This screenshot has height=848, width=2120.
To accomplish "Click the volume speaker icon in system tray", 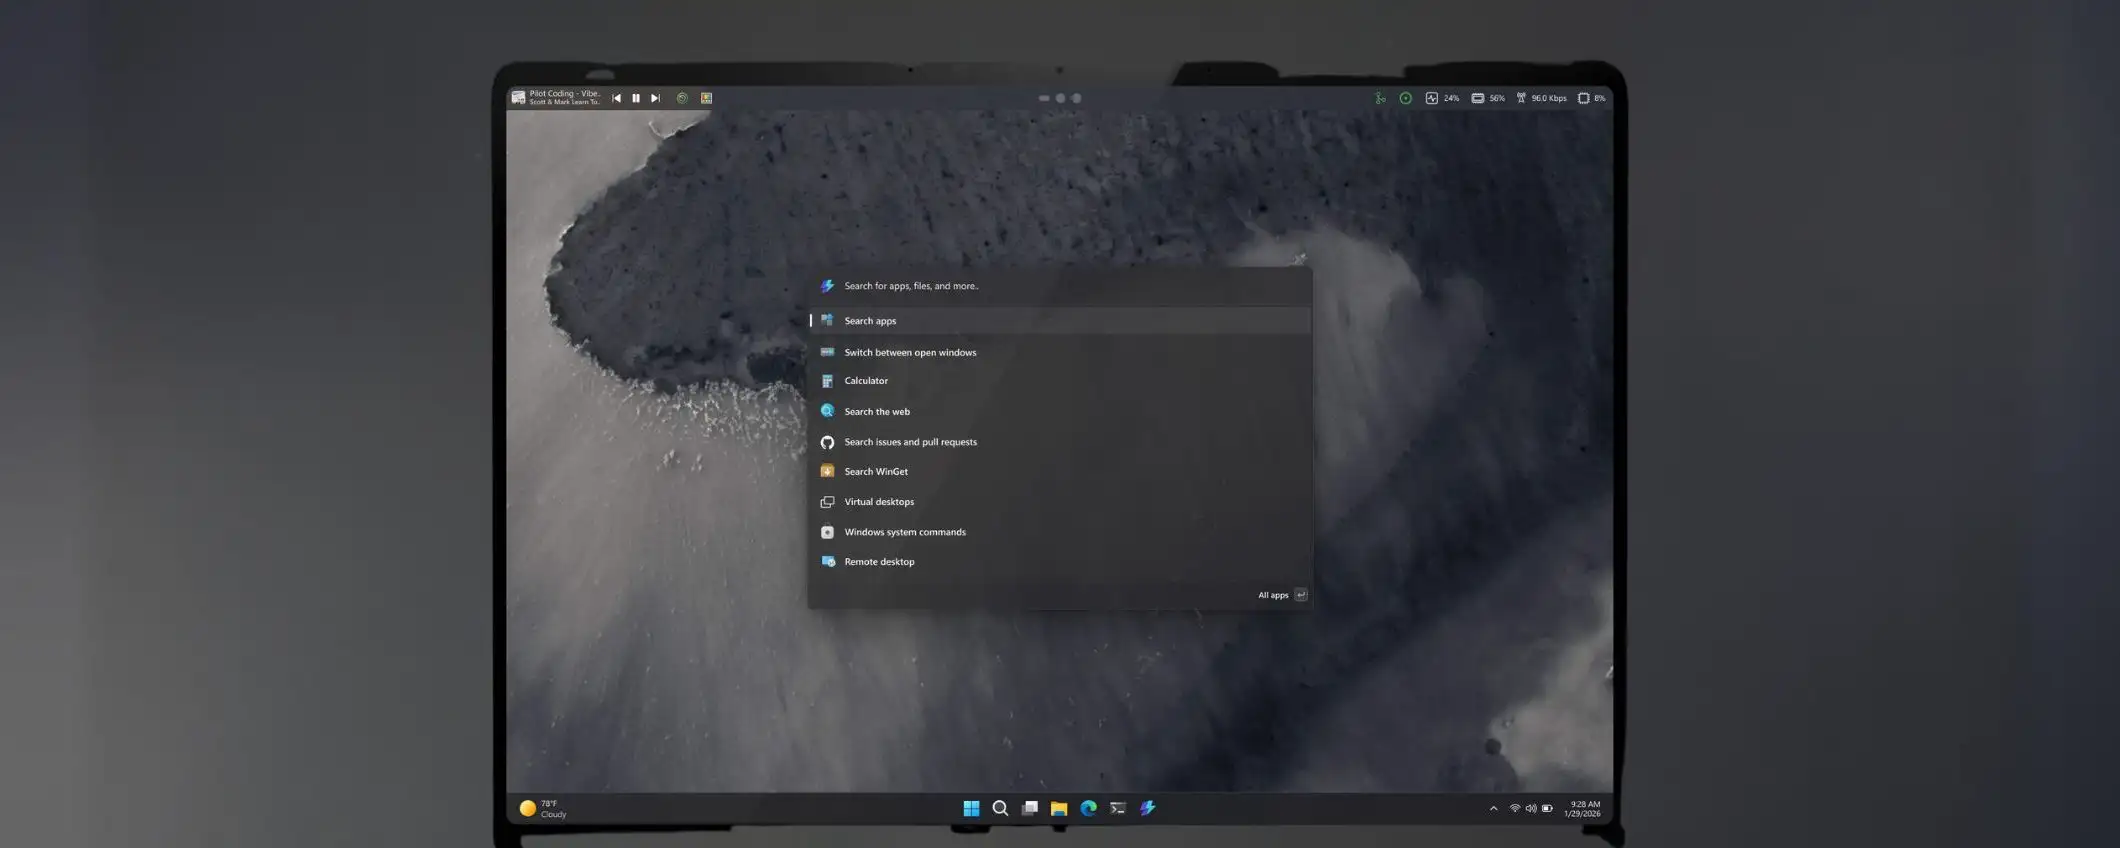I will 1531,809.
